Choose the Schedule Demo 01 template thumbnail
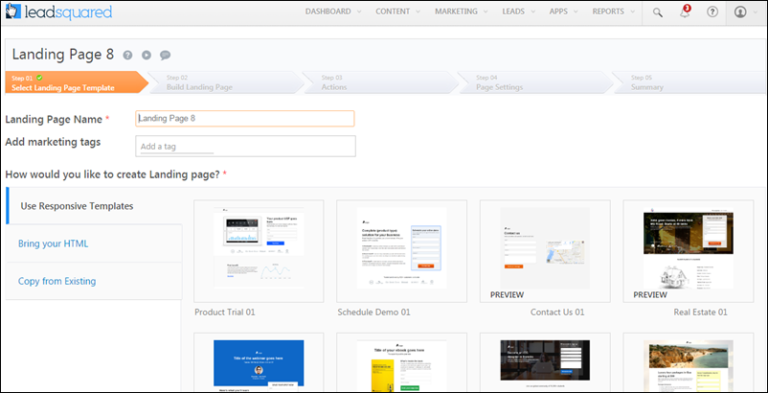Viewport: 768px width, 393px height. pos(402,251)
